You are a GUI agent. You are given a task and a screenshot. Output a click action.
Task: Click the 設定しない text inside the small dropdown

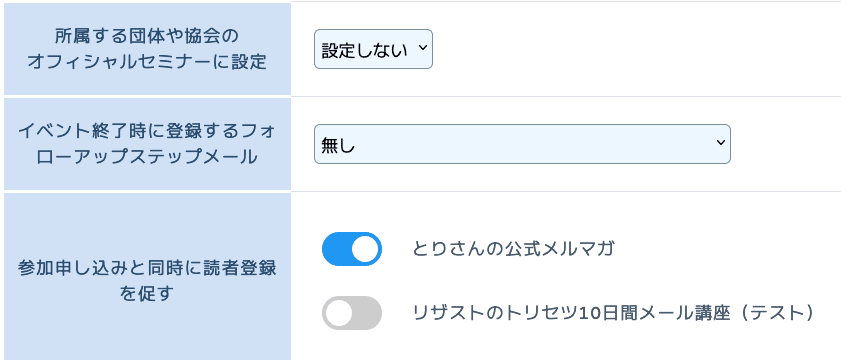pos(365,49)
